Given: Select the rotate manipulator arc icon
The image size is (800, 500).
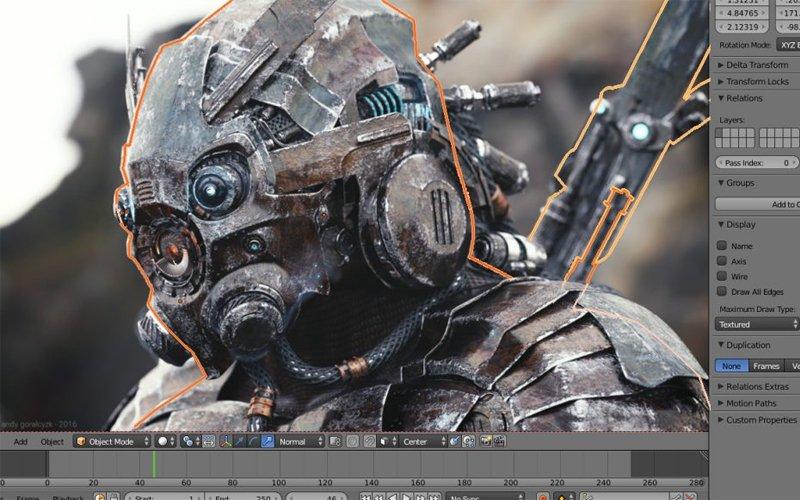Looking at the screenshot, I should (253, 441).
